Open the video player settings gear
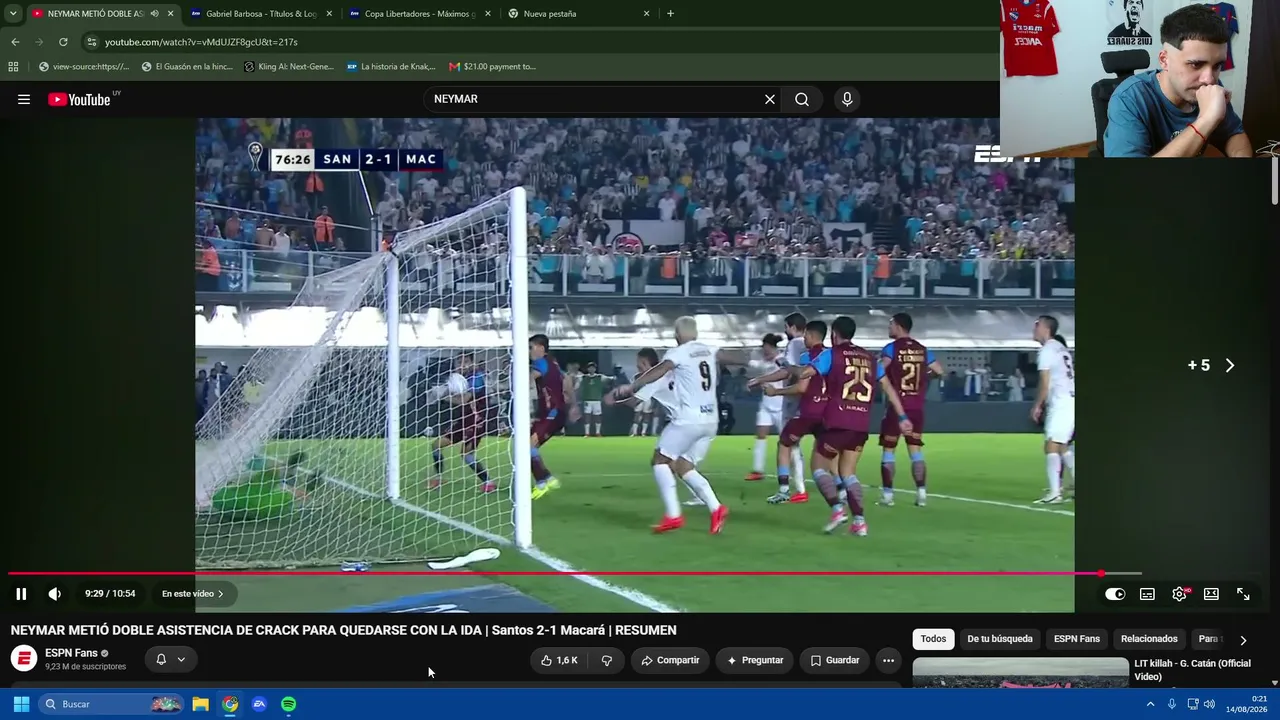 coord(1180,594)
